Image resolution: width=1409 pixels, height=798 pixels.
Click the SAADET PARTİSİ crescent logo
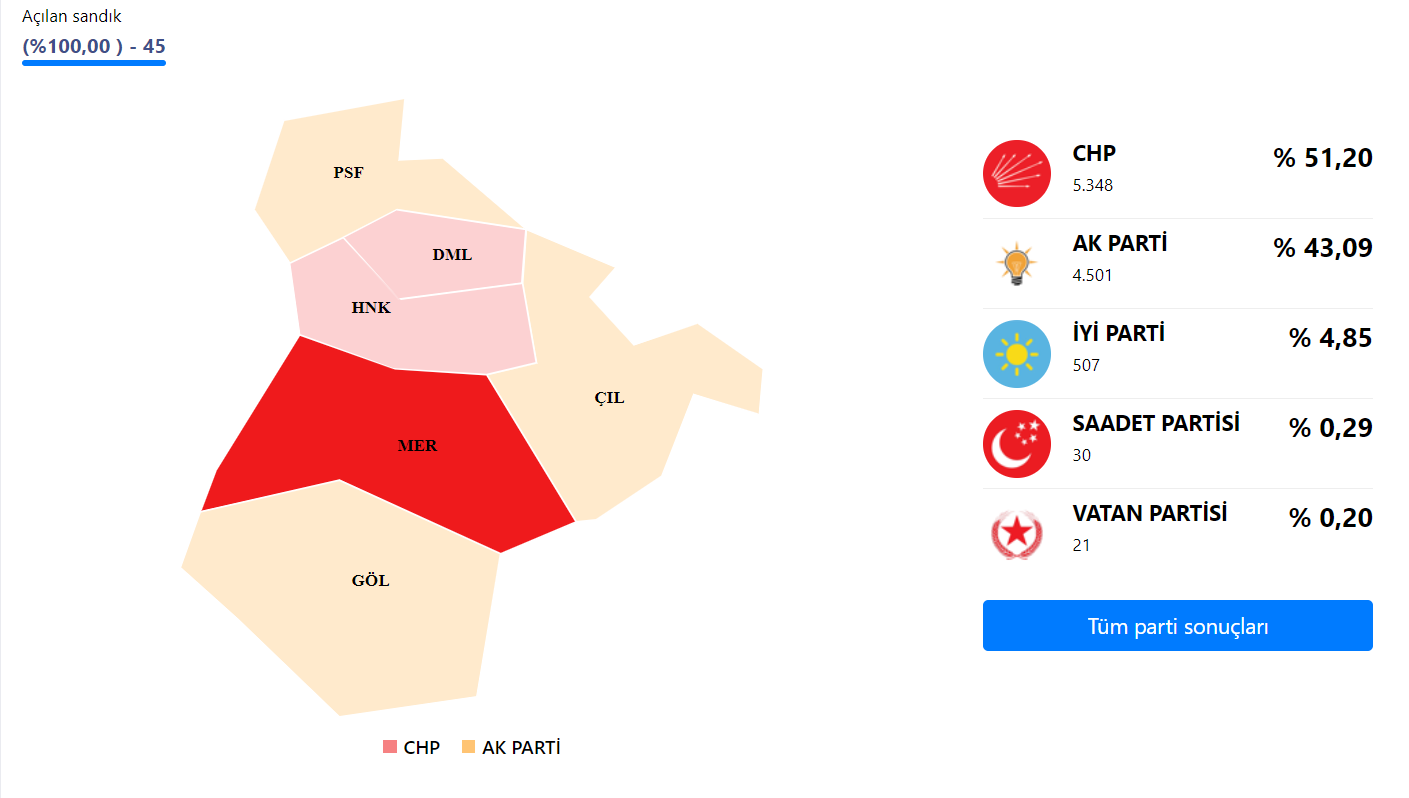1017,444
